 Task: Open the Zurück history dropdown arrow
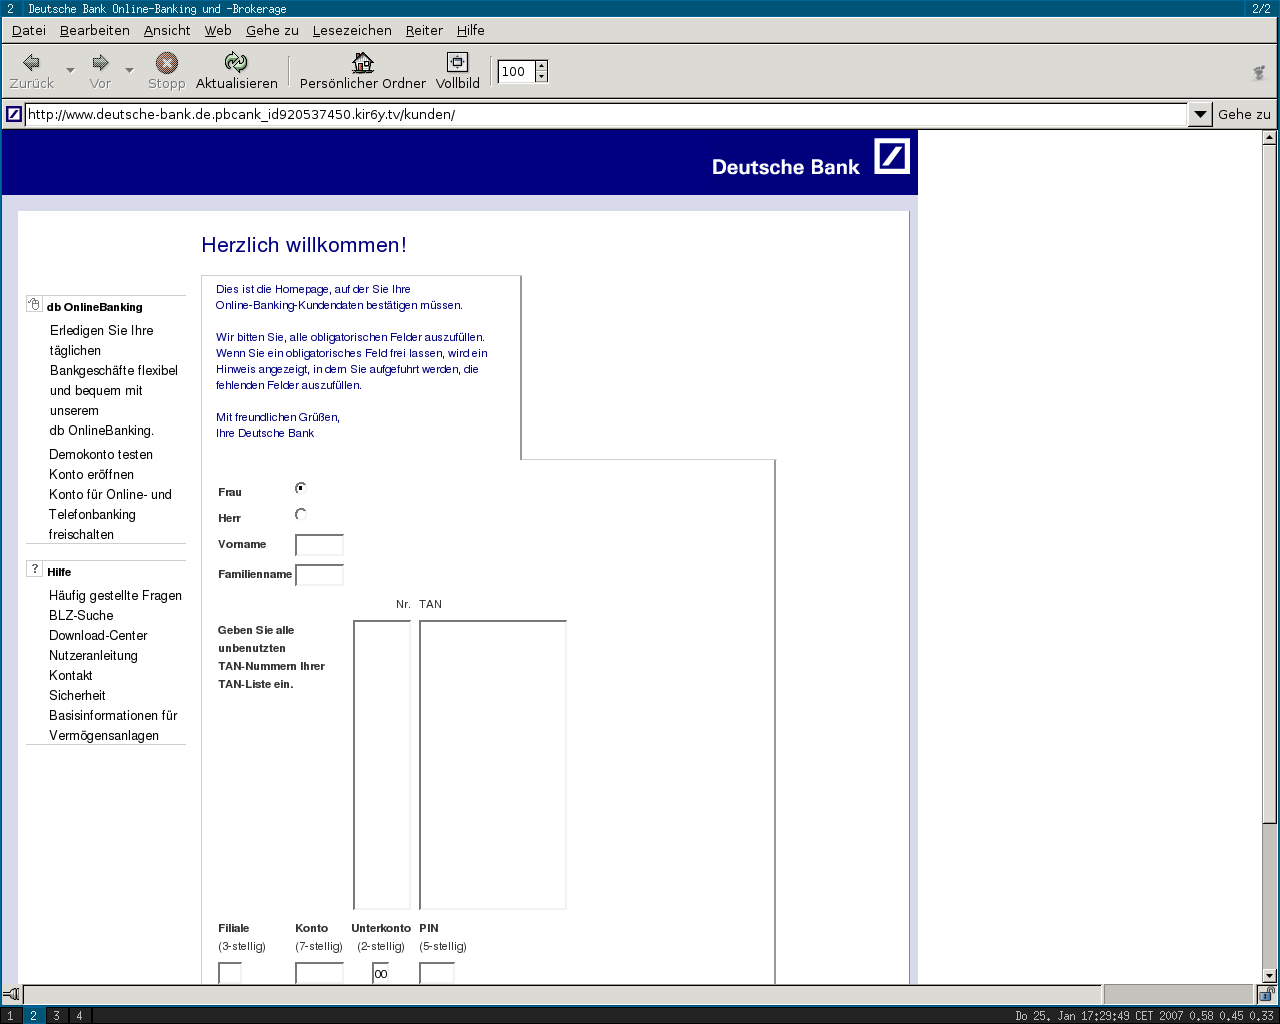70,70
